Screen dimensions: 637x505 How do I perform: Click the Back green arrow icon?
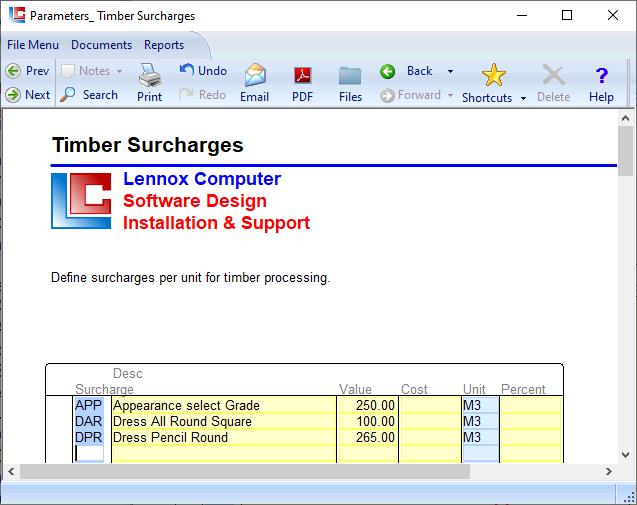[x=388, y=71]
